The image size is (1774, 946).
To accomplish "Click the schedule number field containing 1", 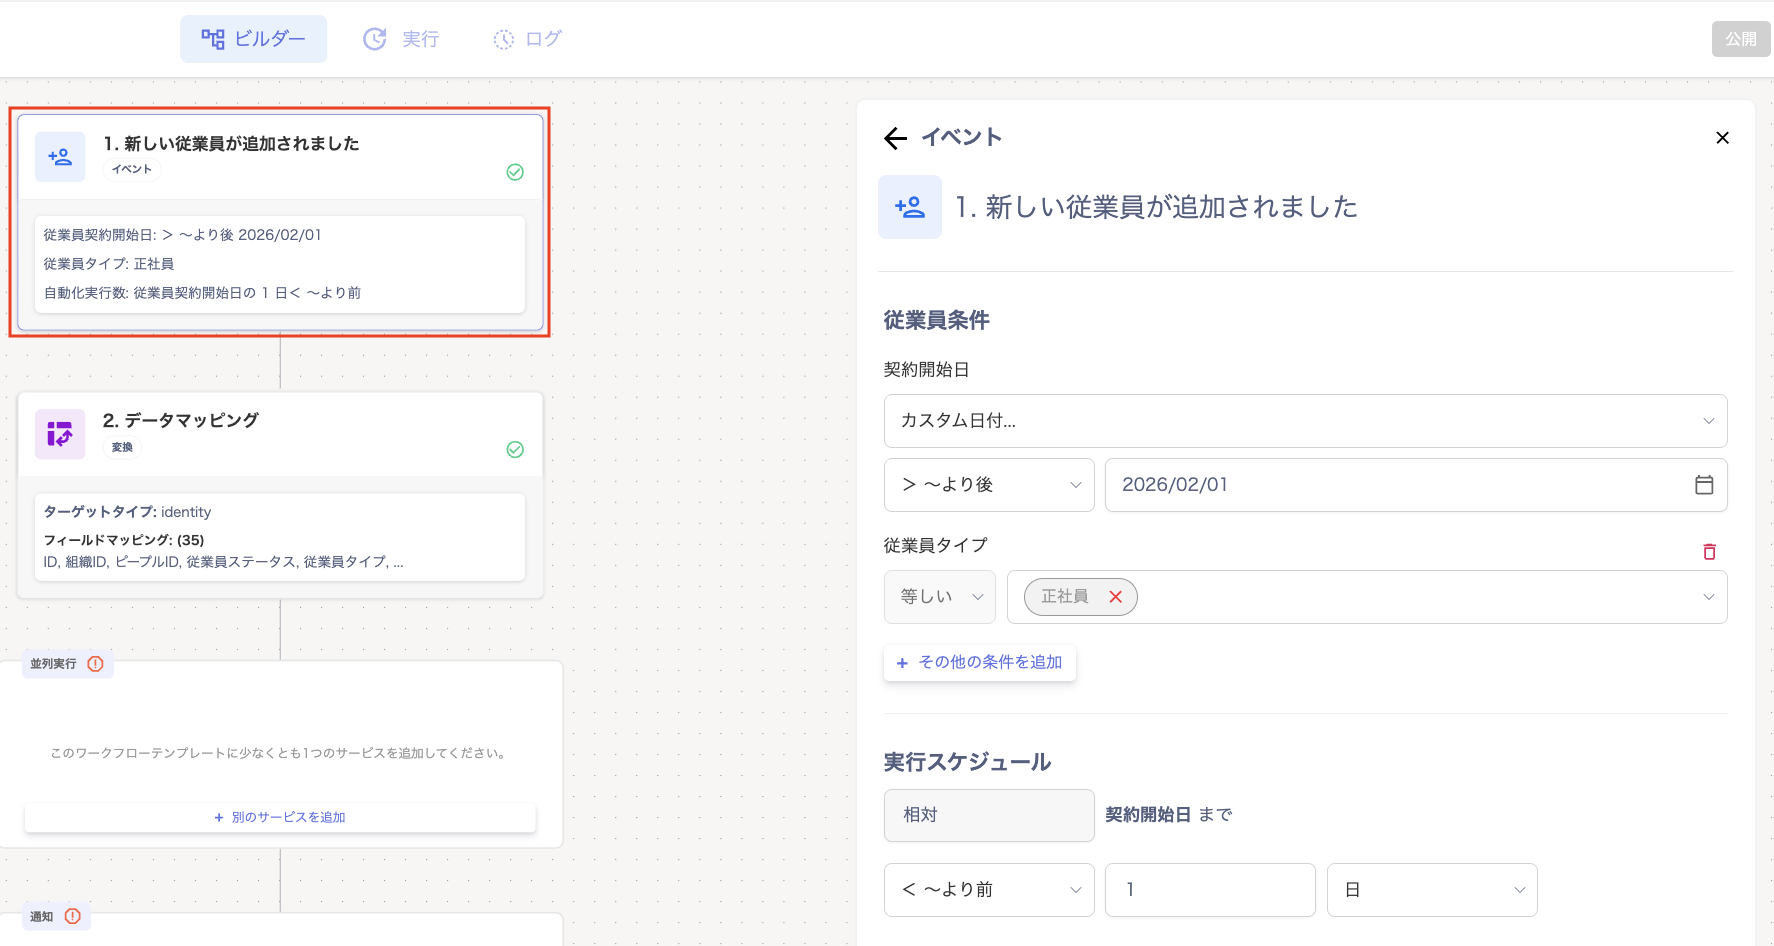I will pyautogui.click(x=1210, y=890).
